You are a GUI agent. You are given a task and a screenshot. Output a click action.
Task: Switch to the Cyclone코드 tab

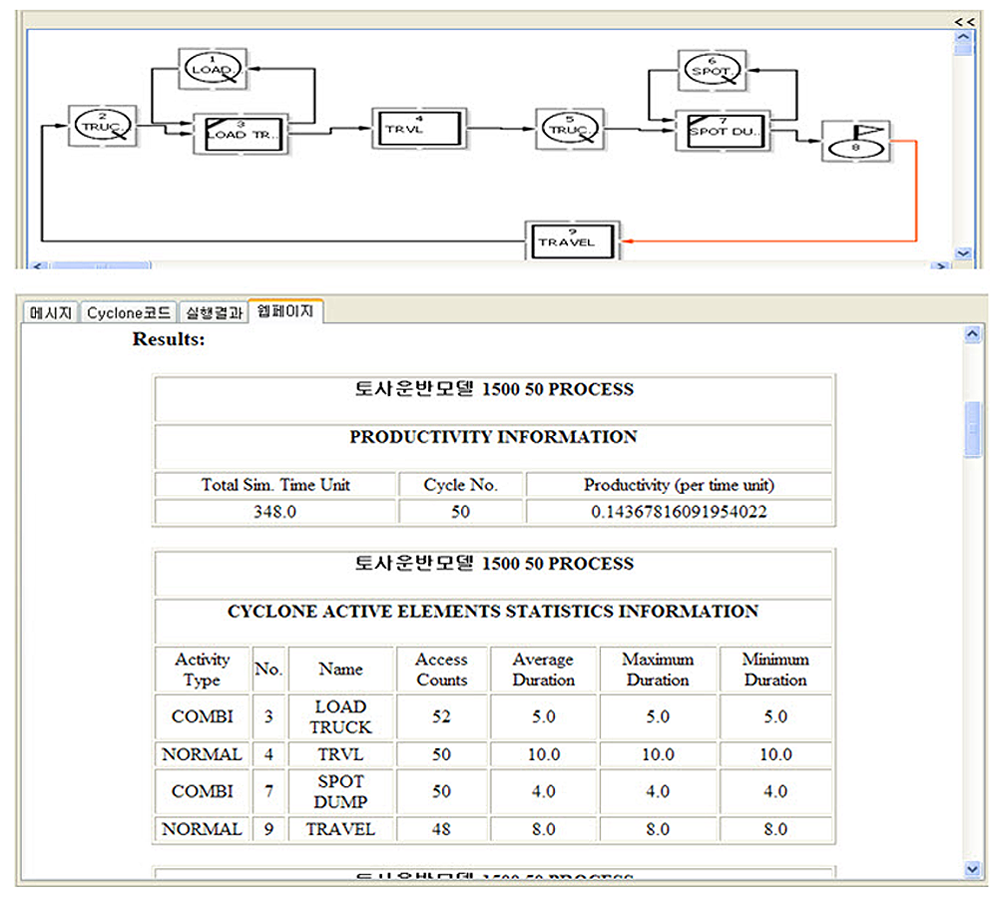tap(128, 312)
